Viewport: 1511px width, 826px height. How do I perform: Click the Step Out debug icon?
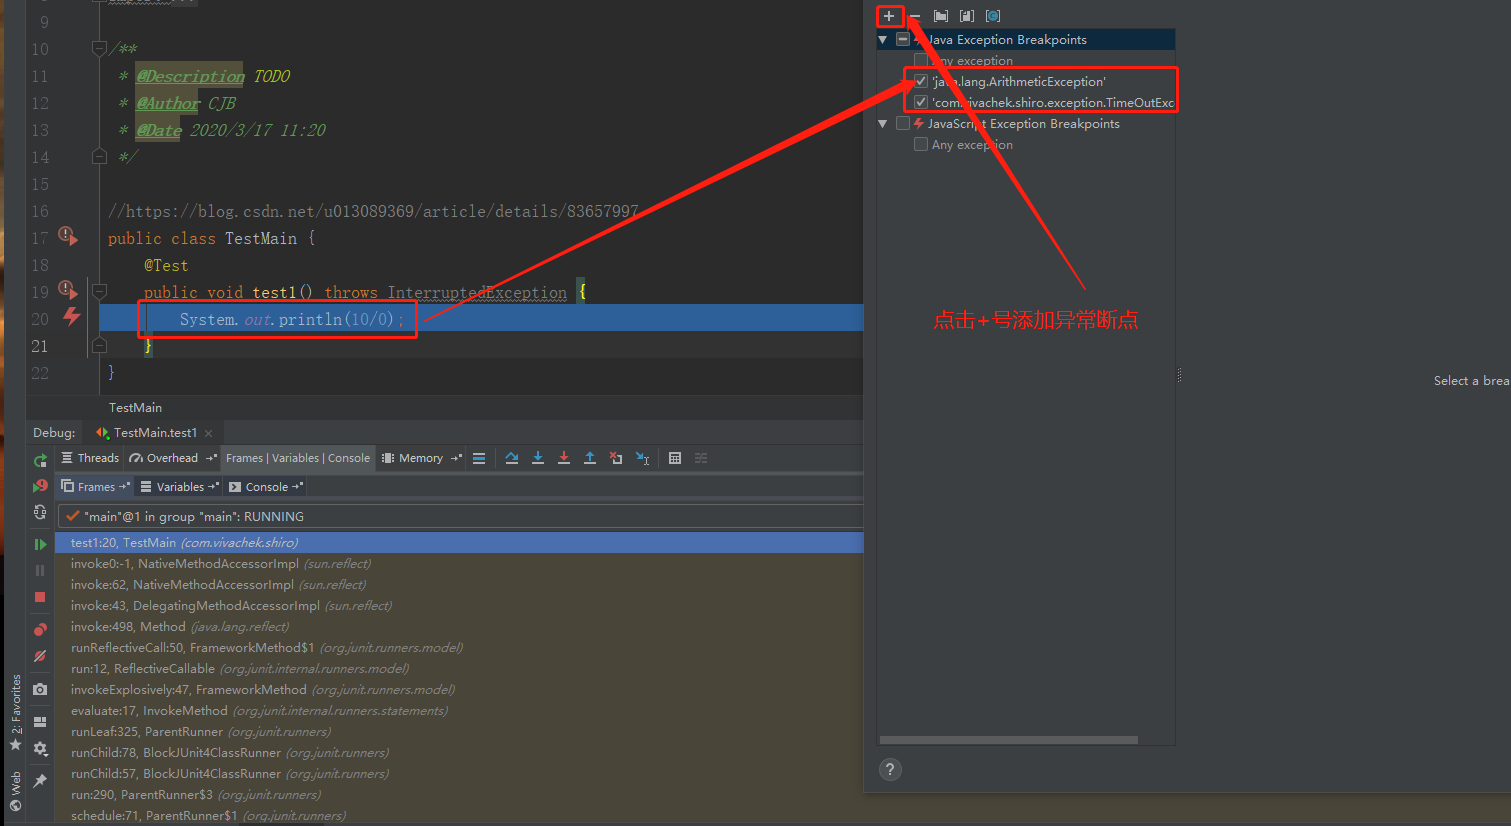click(x=590, y=458)
